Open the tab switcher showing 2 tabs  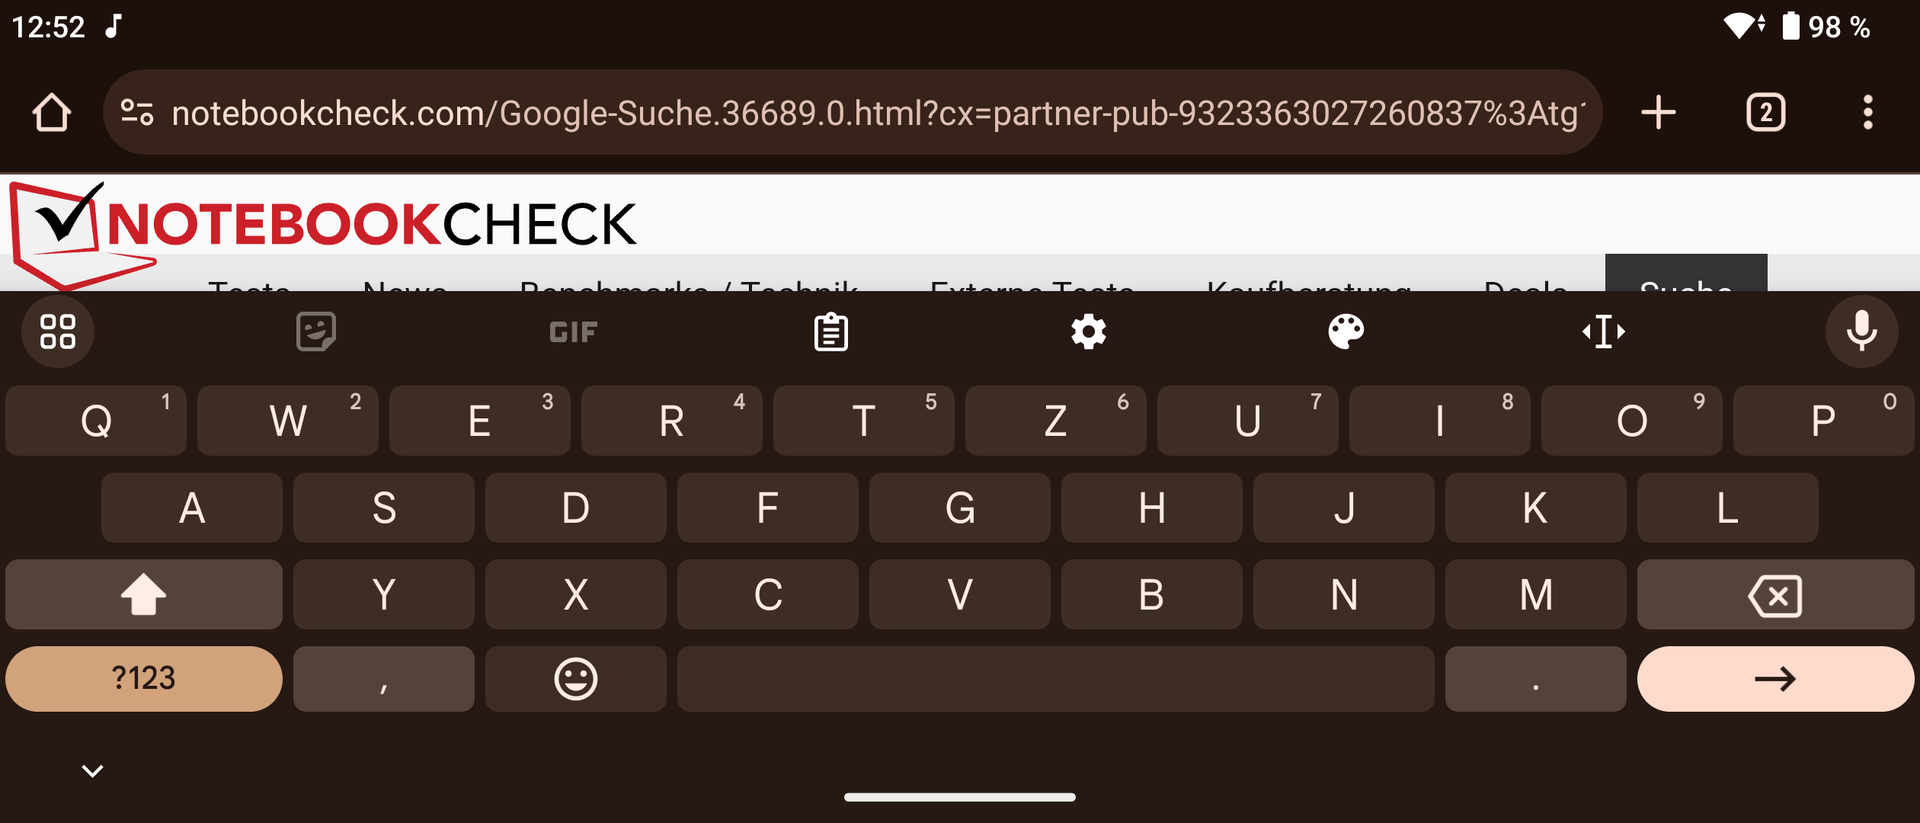[x=1766, y=112]
